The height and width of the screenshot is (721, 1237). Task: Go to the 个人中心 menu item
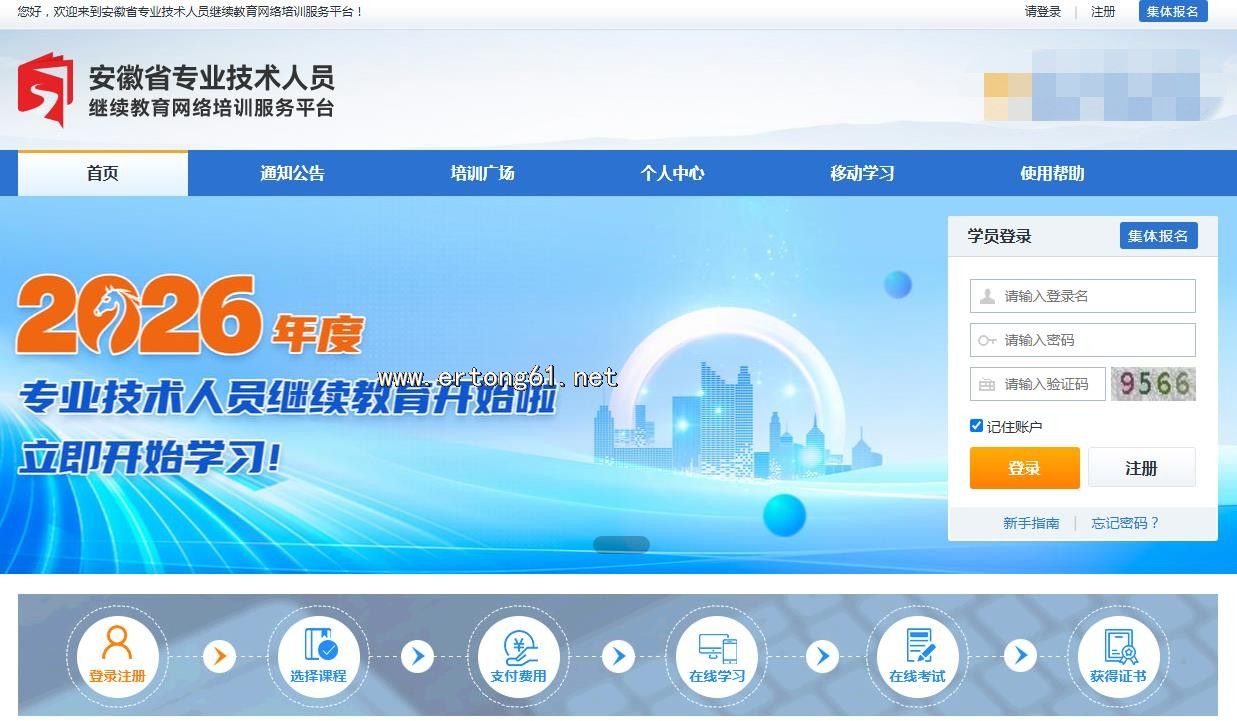672,173
